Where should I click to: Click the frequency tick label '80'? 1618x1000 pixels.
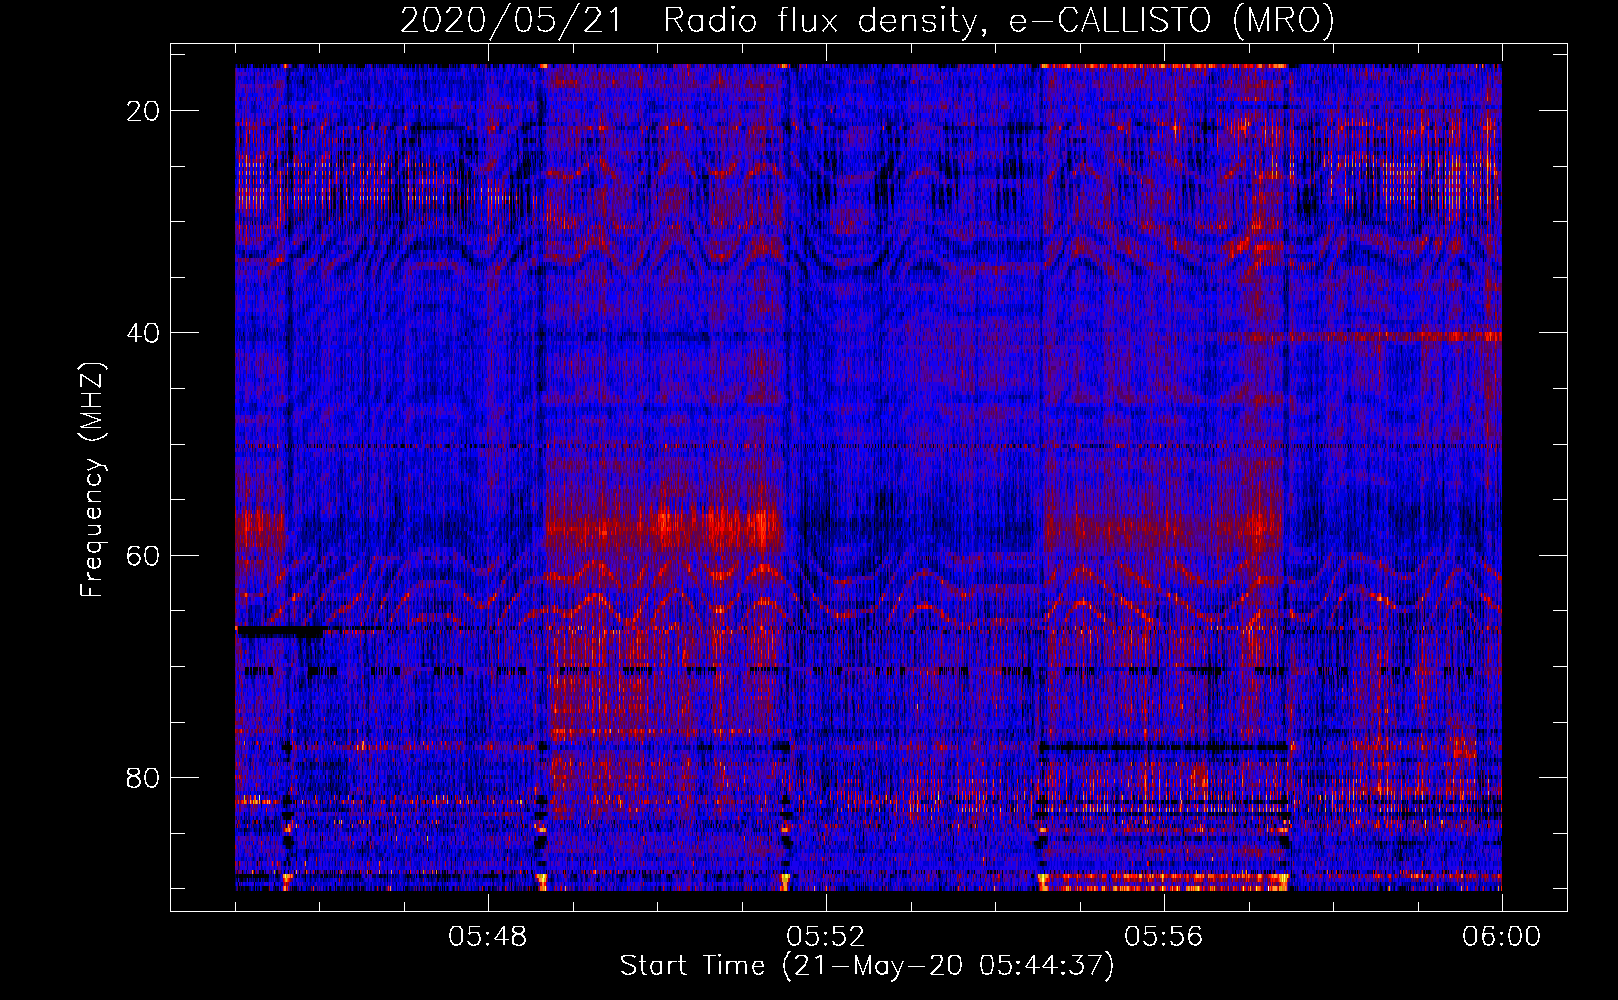144,777
